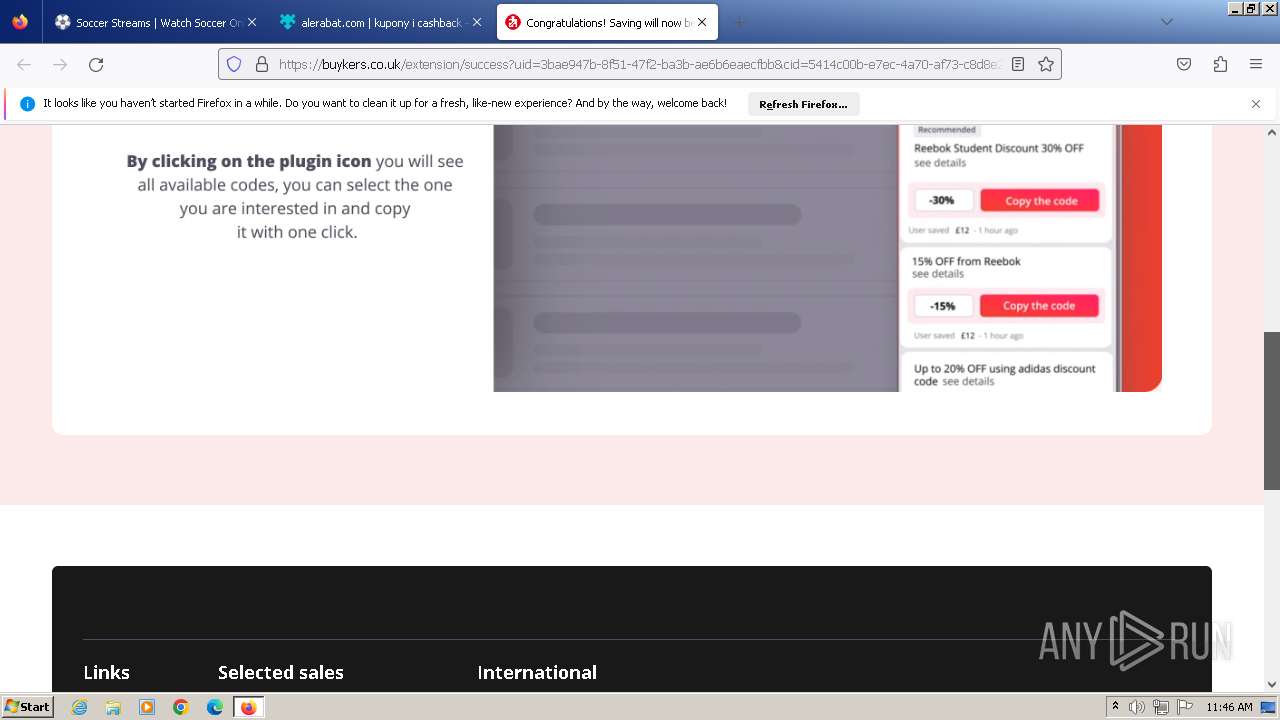Open Save to Pocket icon
This screenshot has width=1280, height=720.
(1184, 64)
